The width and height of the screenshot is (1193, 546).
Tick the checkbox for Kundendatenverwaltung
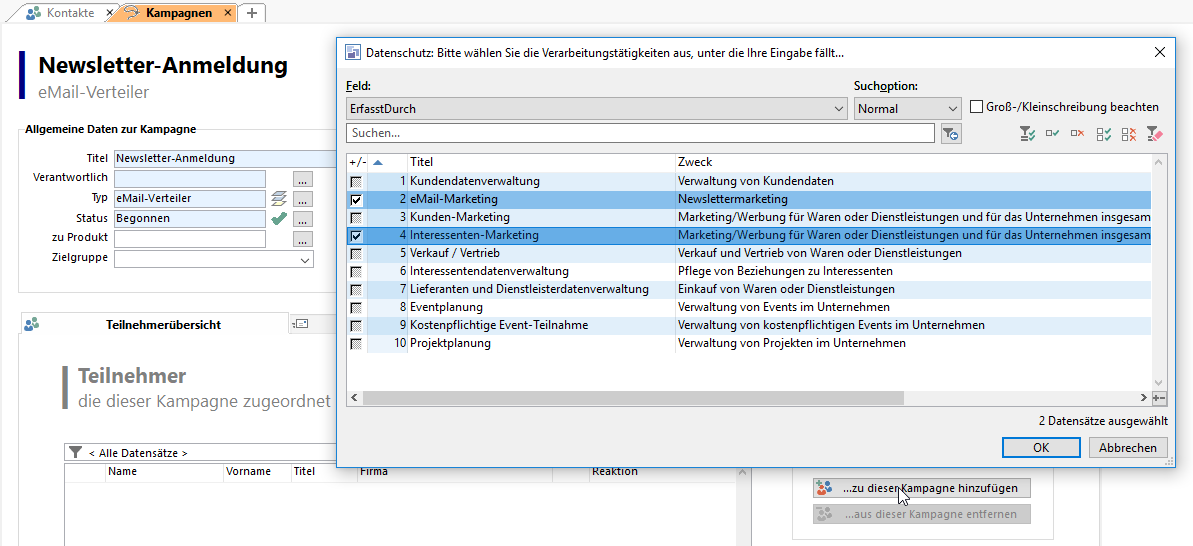coord(356,182)
